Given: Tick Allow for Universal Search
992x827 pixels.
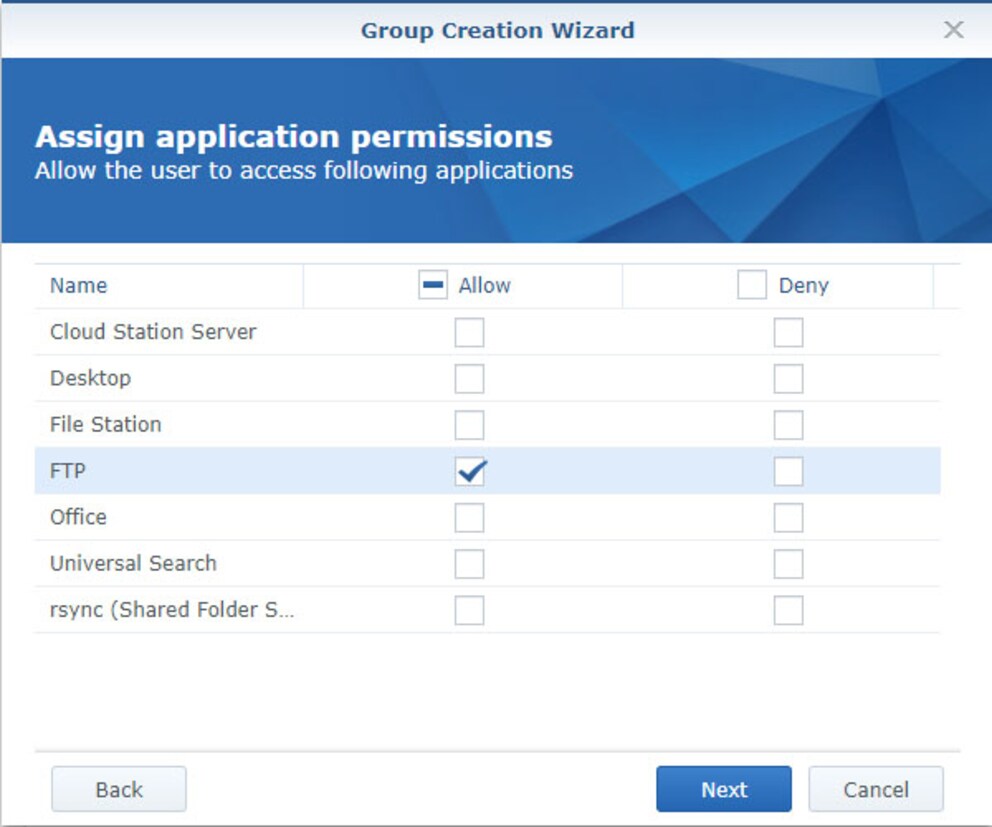Looking at the screenshot, I should point(469,564).
